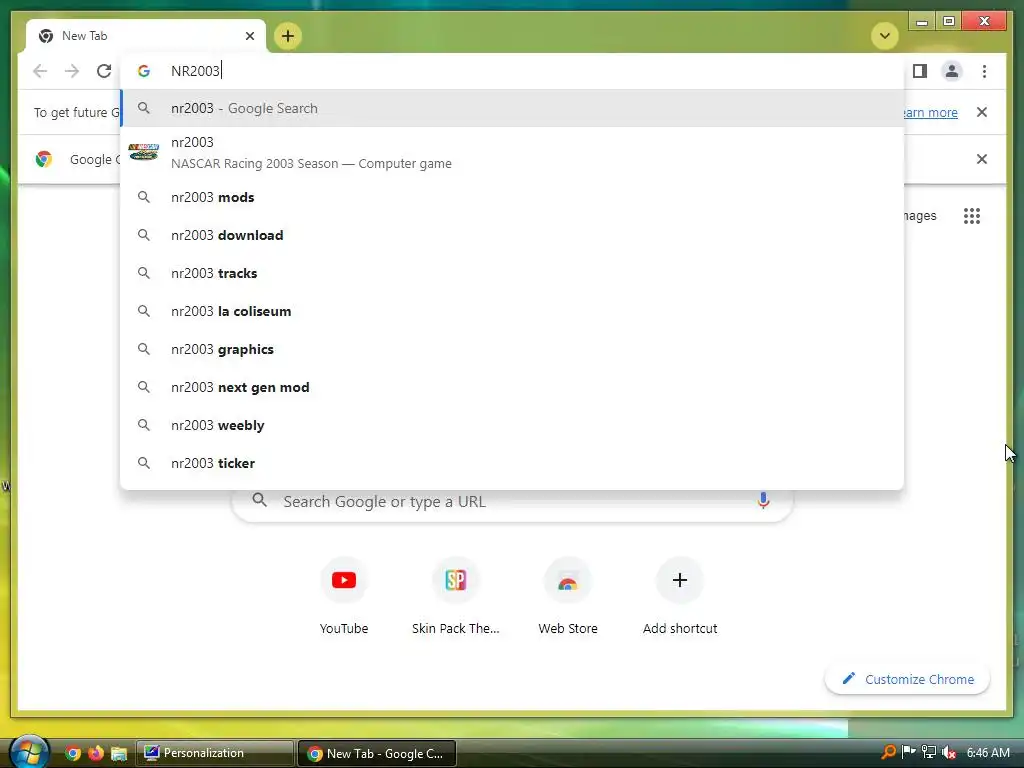Pick 'nr2003 weebly' suggestion
The height and width of the screenshot is (768, 1024).
[x=513, y=425]
